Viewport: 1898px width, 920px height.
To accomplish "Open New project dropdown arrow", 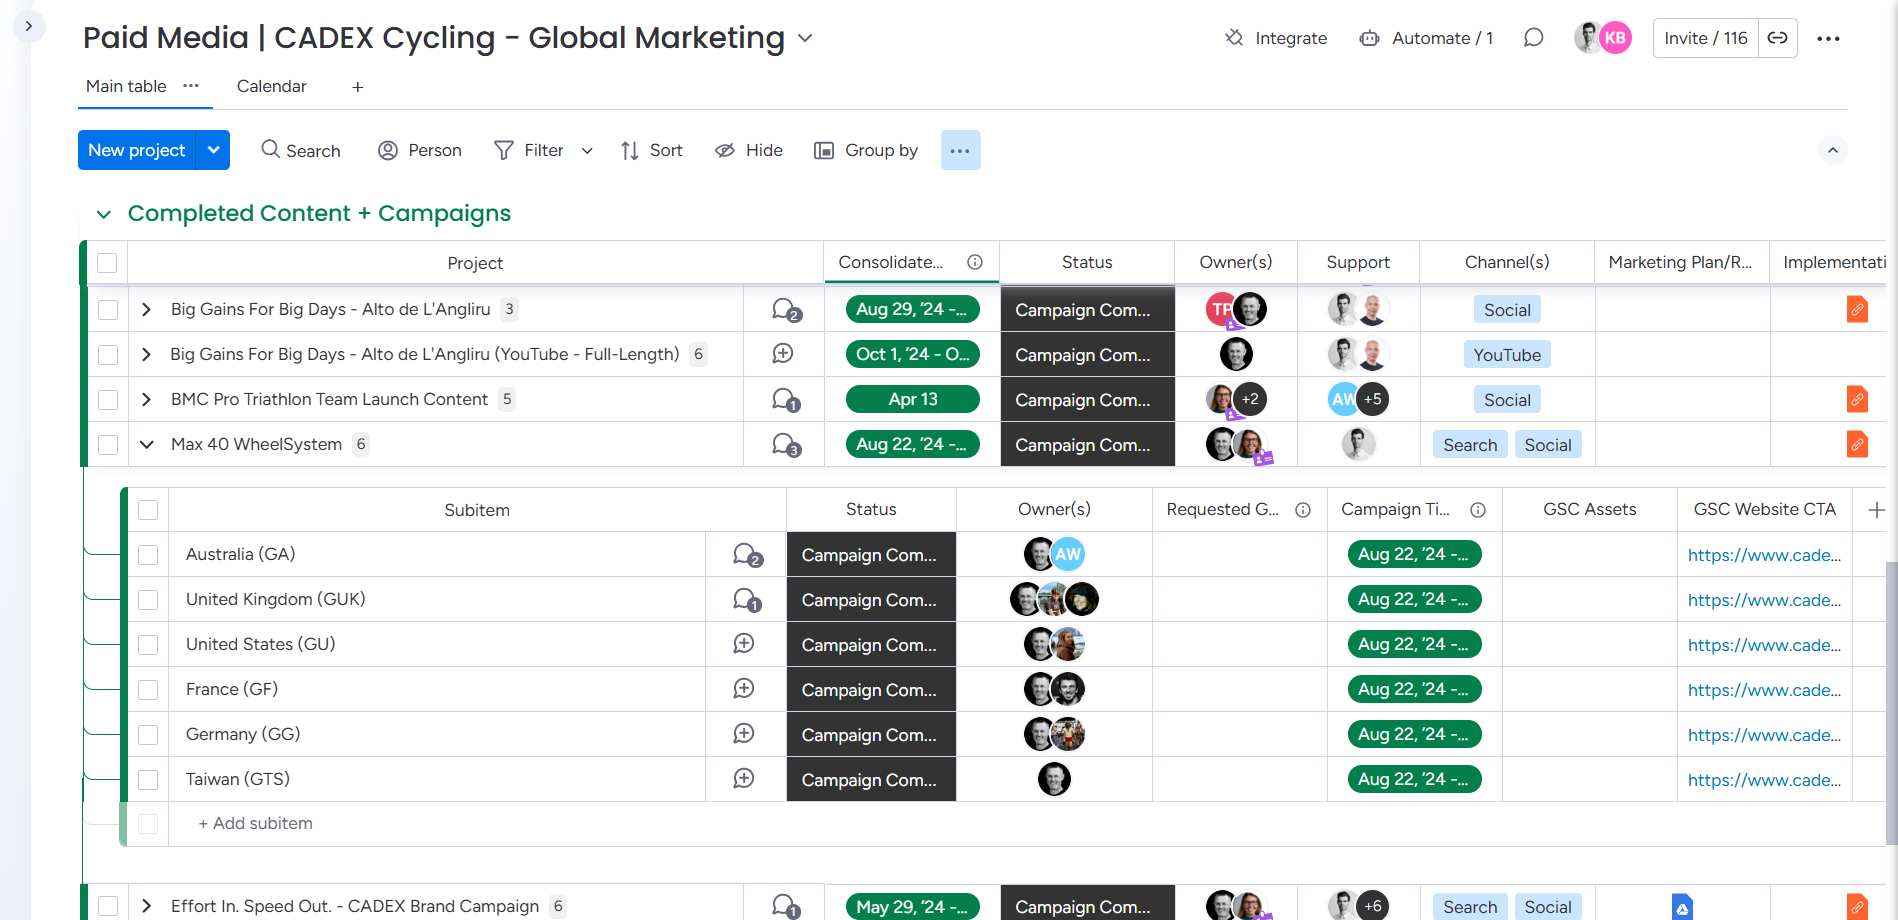I will tap(213, 150).
